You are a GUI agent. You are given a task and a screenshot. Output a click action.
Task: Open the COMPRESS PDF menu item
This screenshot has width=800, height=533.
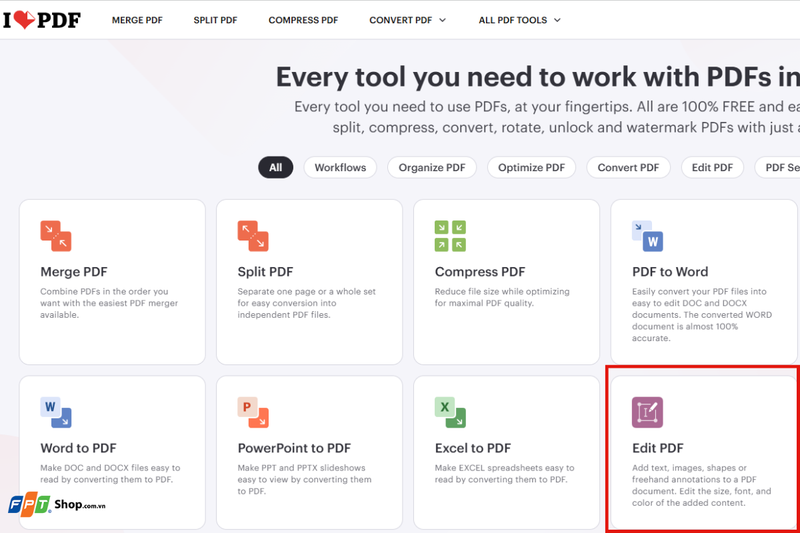[303, 20]
